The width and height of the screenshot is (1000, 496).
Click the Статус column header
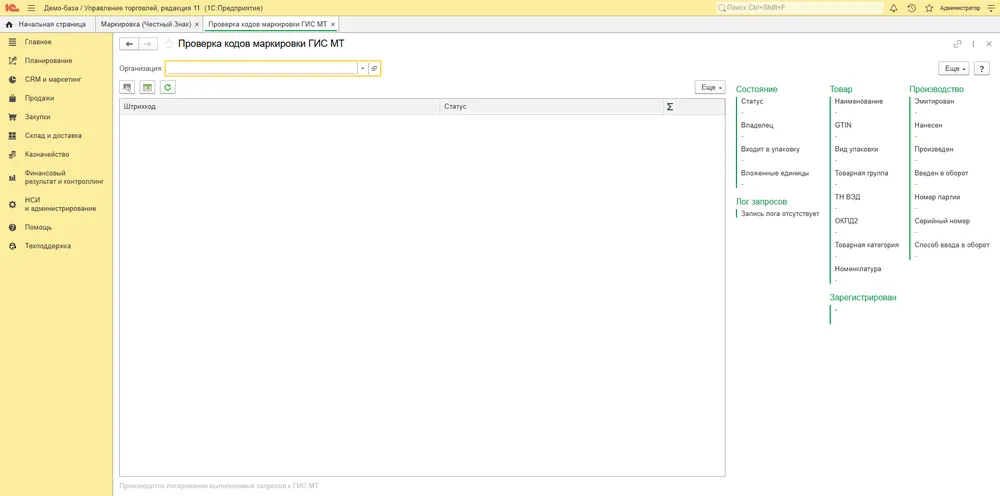click(551, 106)
